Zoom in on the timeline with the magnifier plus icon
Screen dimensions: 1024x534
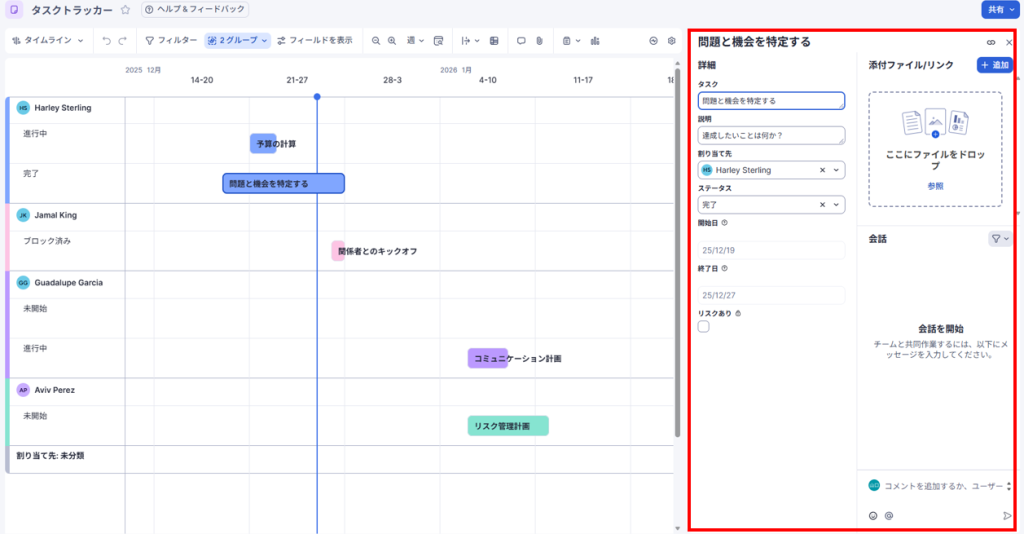point(392,41)
